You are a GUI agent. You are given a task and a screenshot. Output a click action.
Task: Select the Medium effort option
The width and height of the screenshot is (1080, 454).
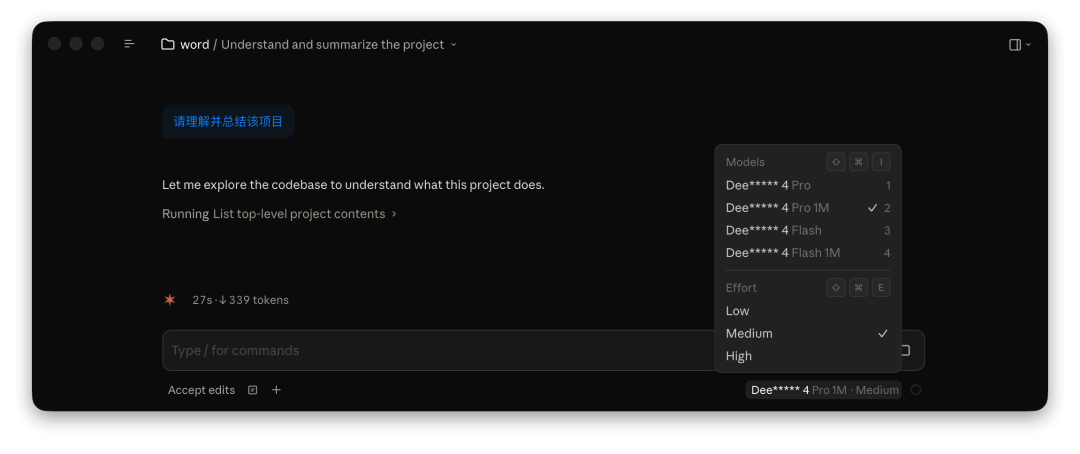point(749,333)
